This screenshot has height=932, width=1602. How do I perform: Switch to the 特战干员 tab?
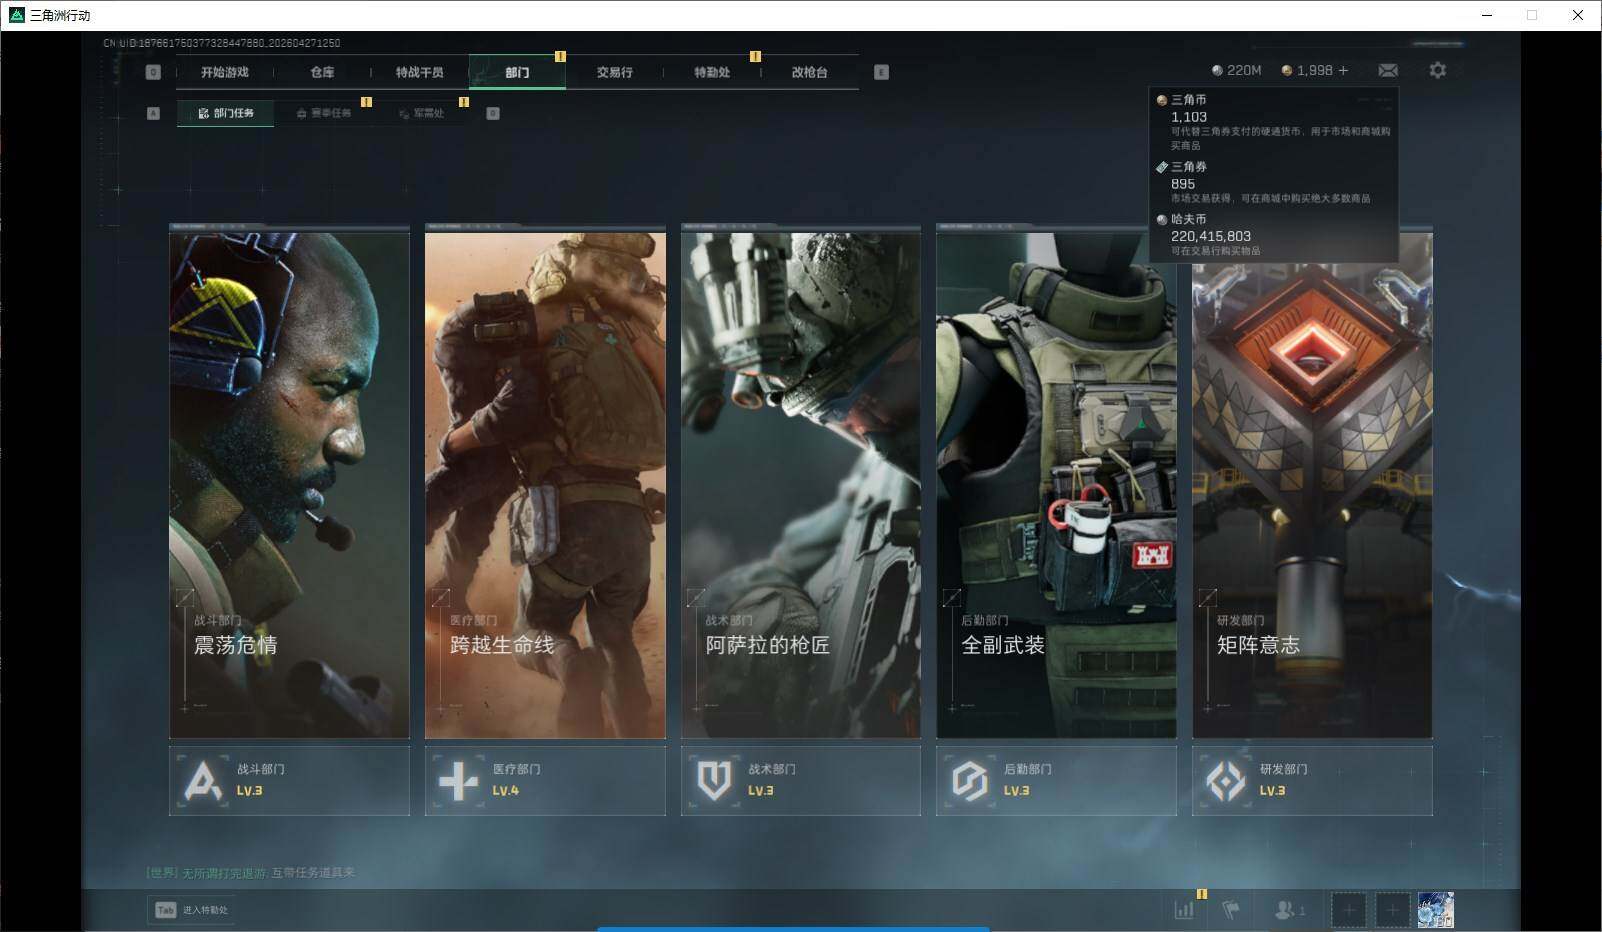click(419, 72)
